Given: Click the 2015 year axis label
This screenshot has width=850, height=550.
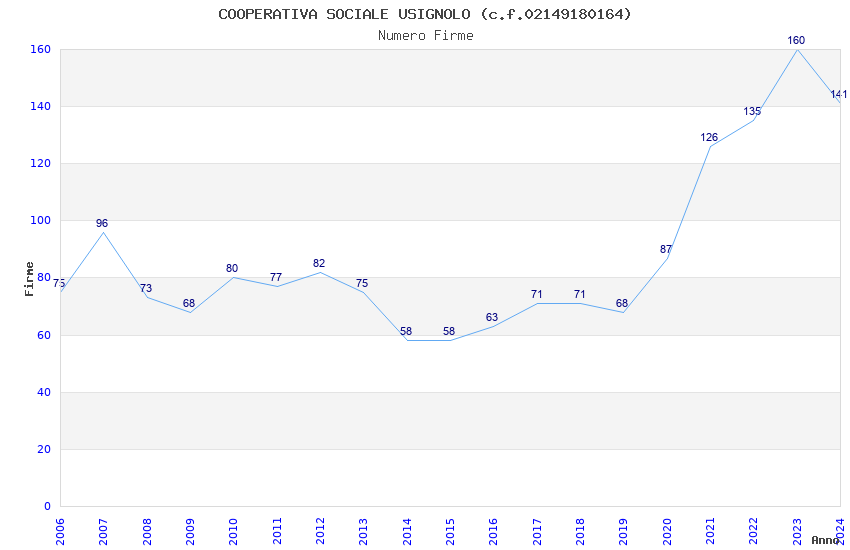Looking at the screenshot, I should (450, 532).
